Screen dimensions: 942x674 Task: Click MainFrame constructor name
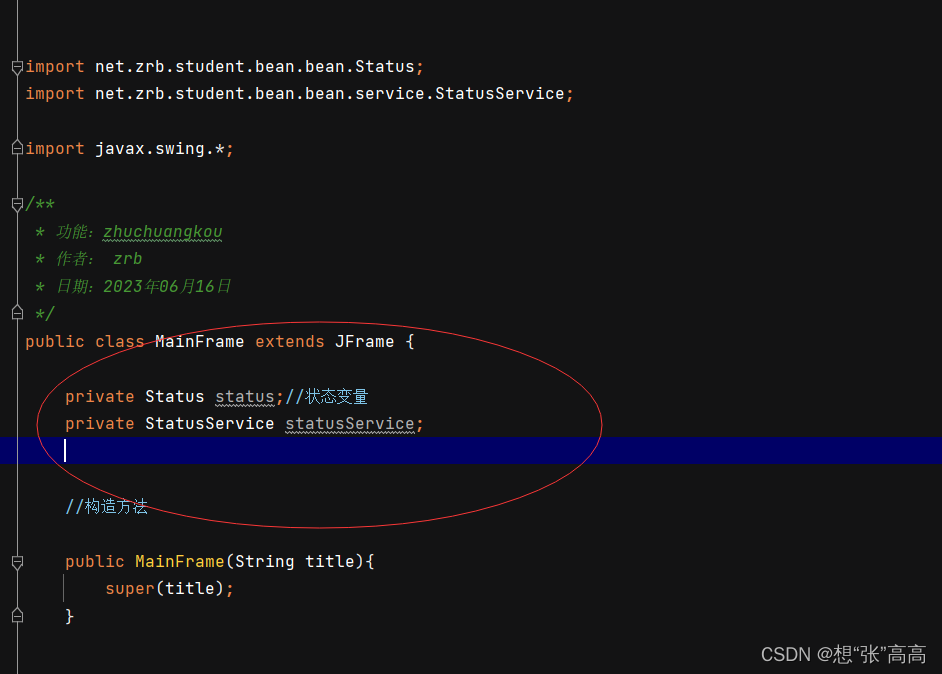click(x=180, y=562)
